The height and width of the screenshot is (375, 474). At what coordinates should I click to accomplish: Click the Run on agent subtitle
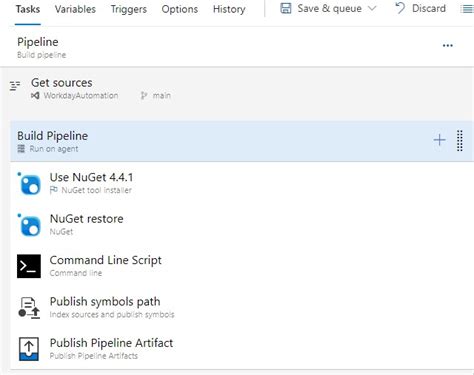click(x=54, y=149)
